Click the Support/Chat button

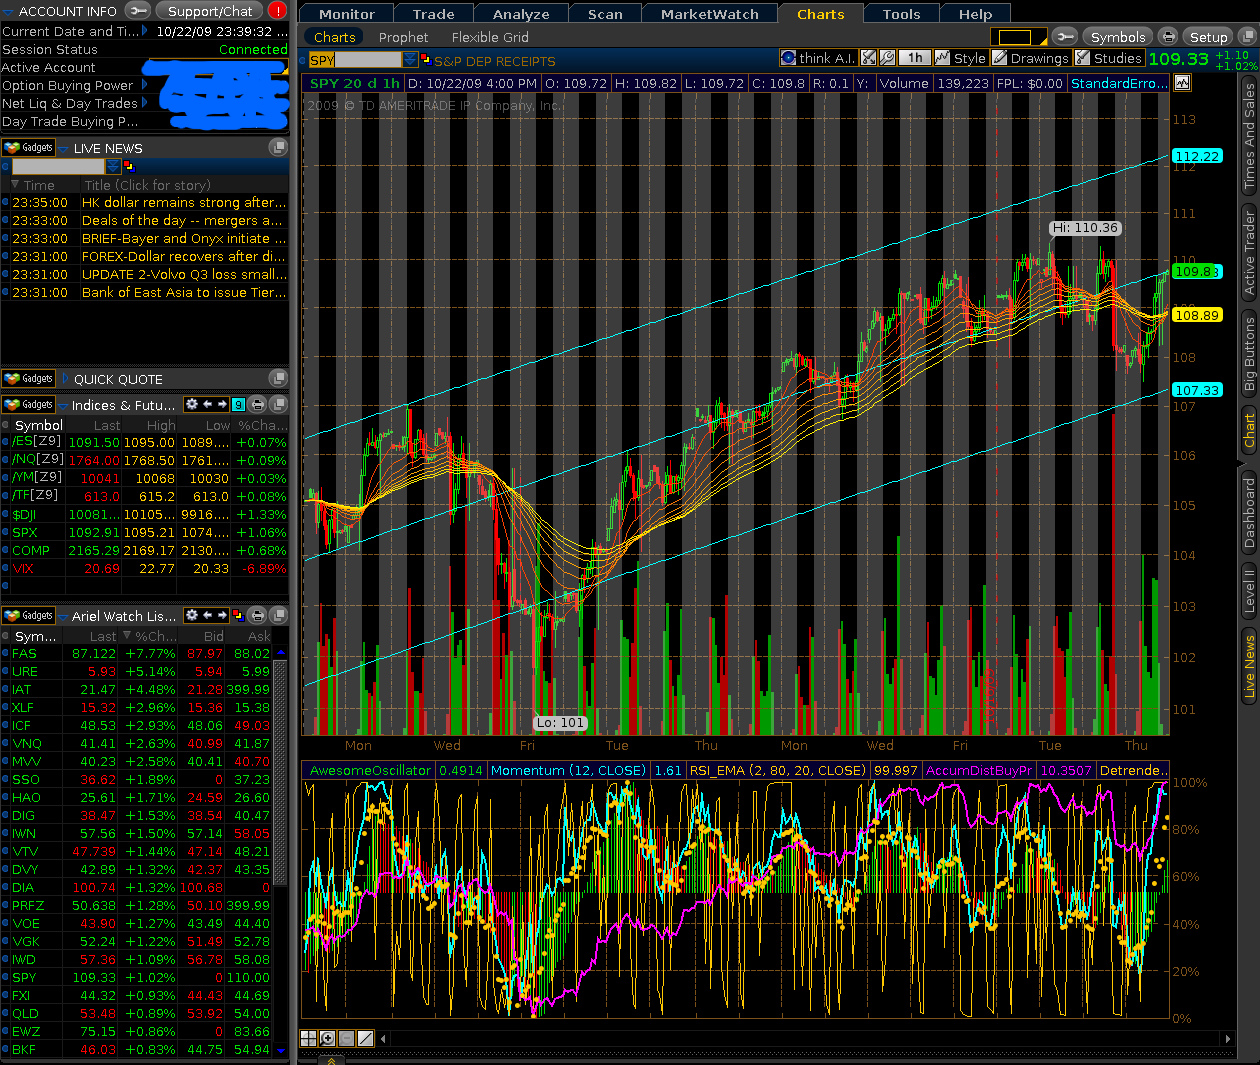210,11
